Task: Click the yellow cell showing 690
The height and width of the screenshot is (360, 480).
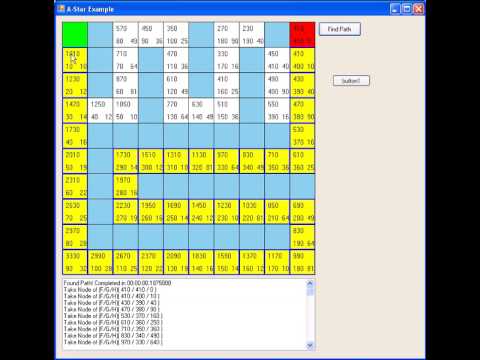Action: point(302,212)
